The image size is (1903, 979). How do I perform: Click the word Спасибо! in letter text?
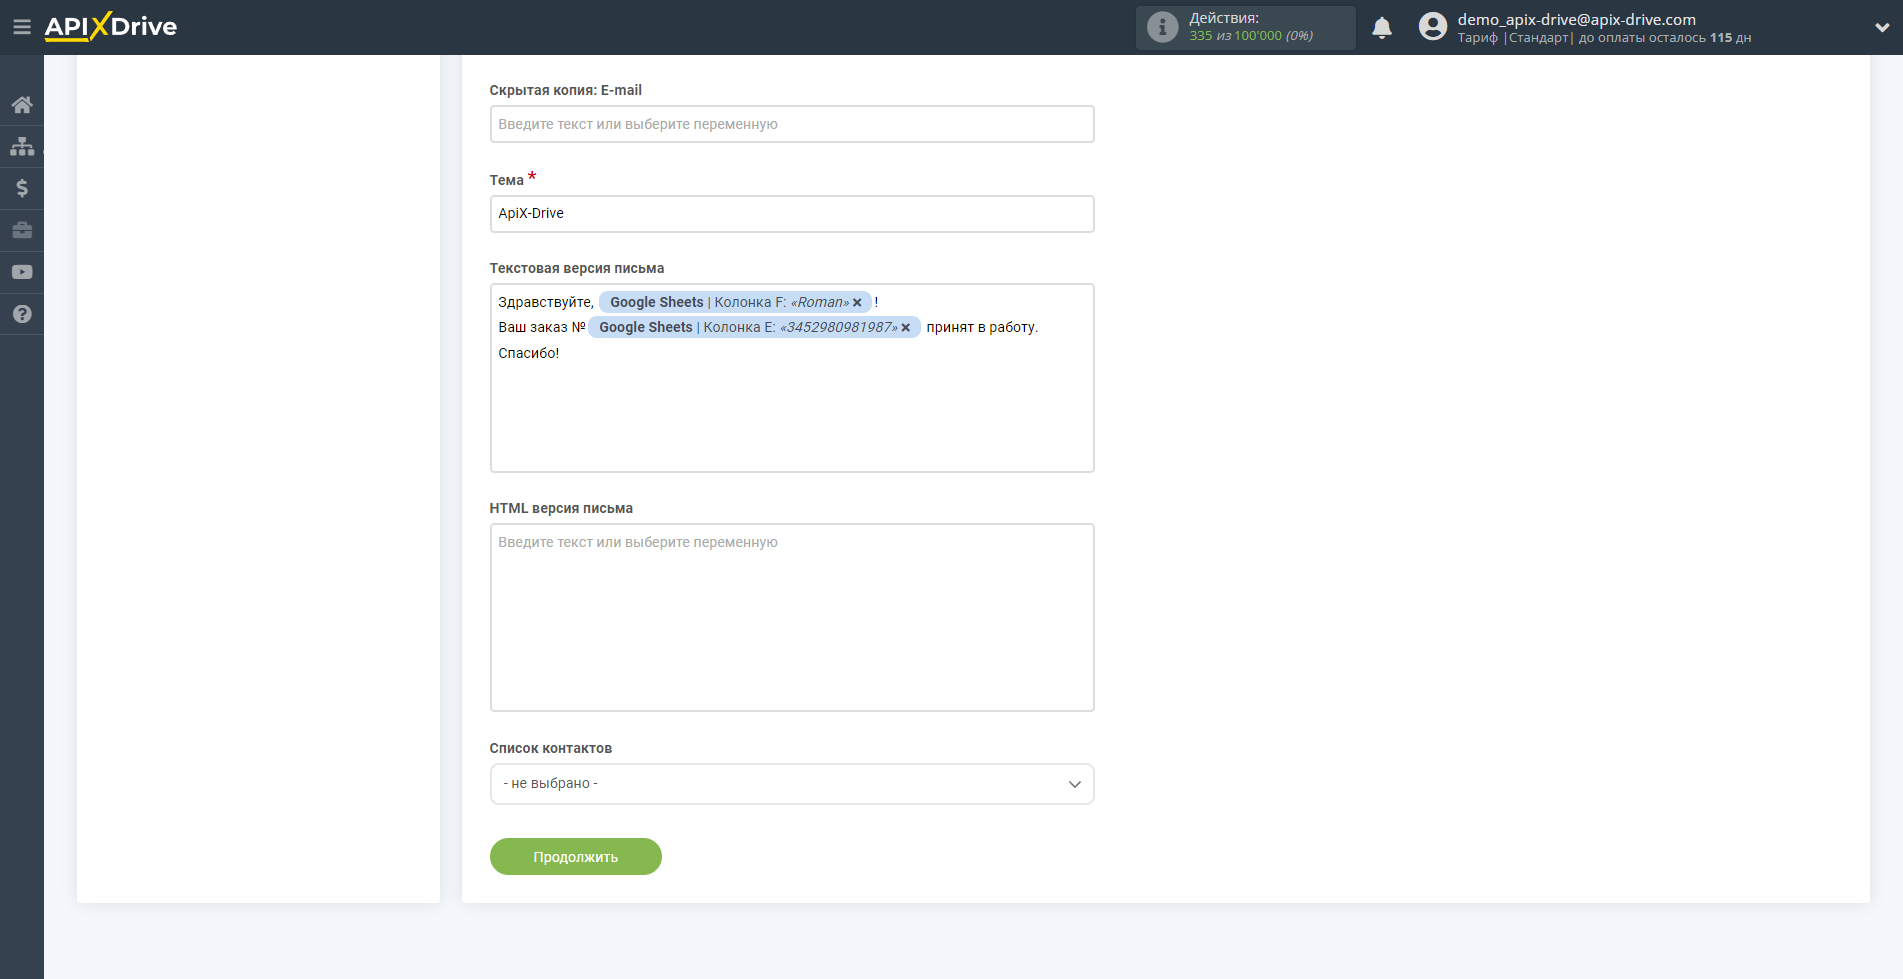click(x=529, y=353)
